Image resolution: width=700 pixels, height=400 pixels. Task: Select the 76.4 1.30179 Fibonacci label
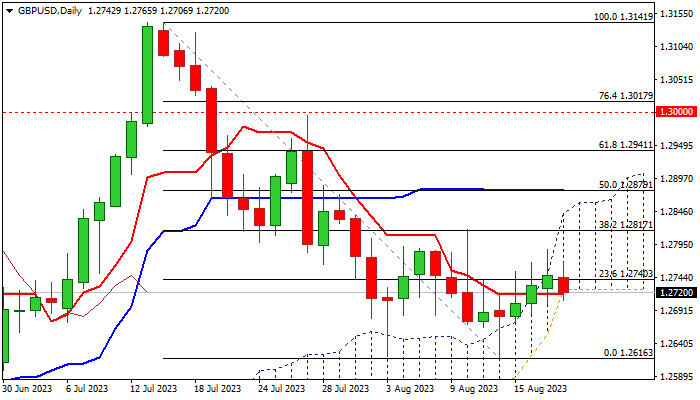625,96
